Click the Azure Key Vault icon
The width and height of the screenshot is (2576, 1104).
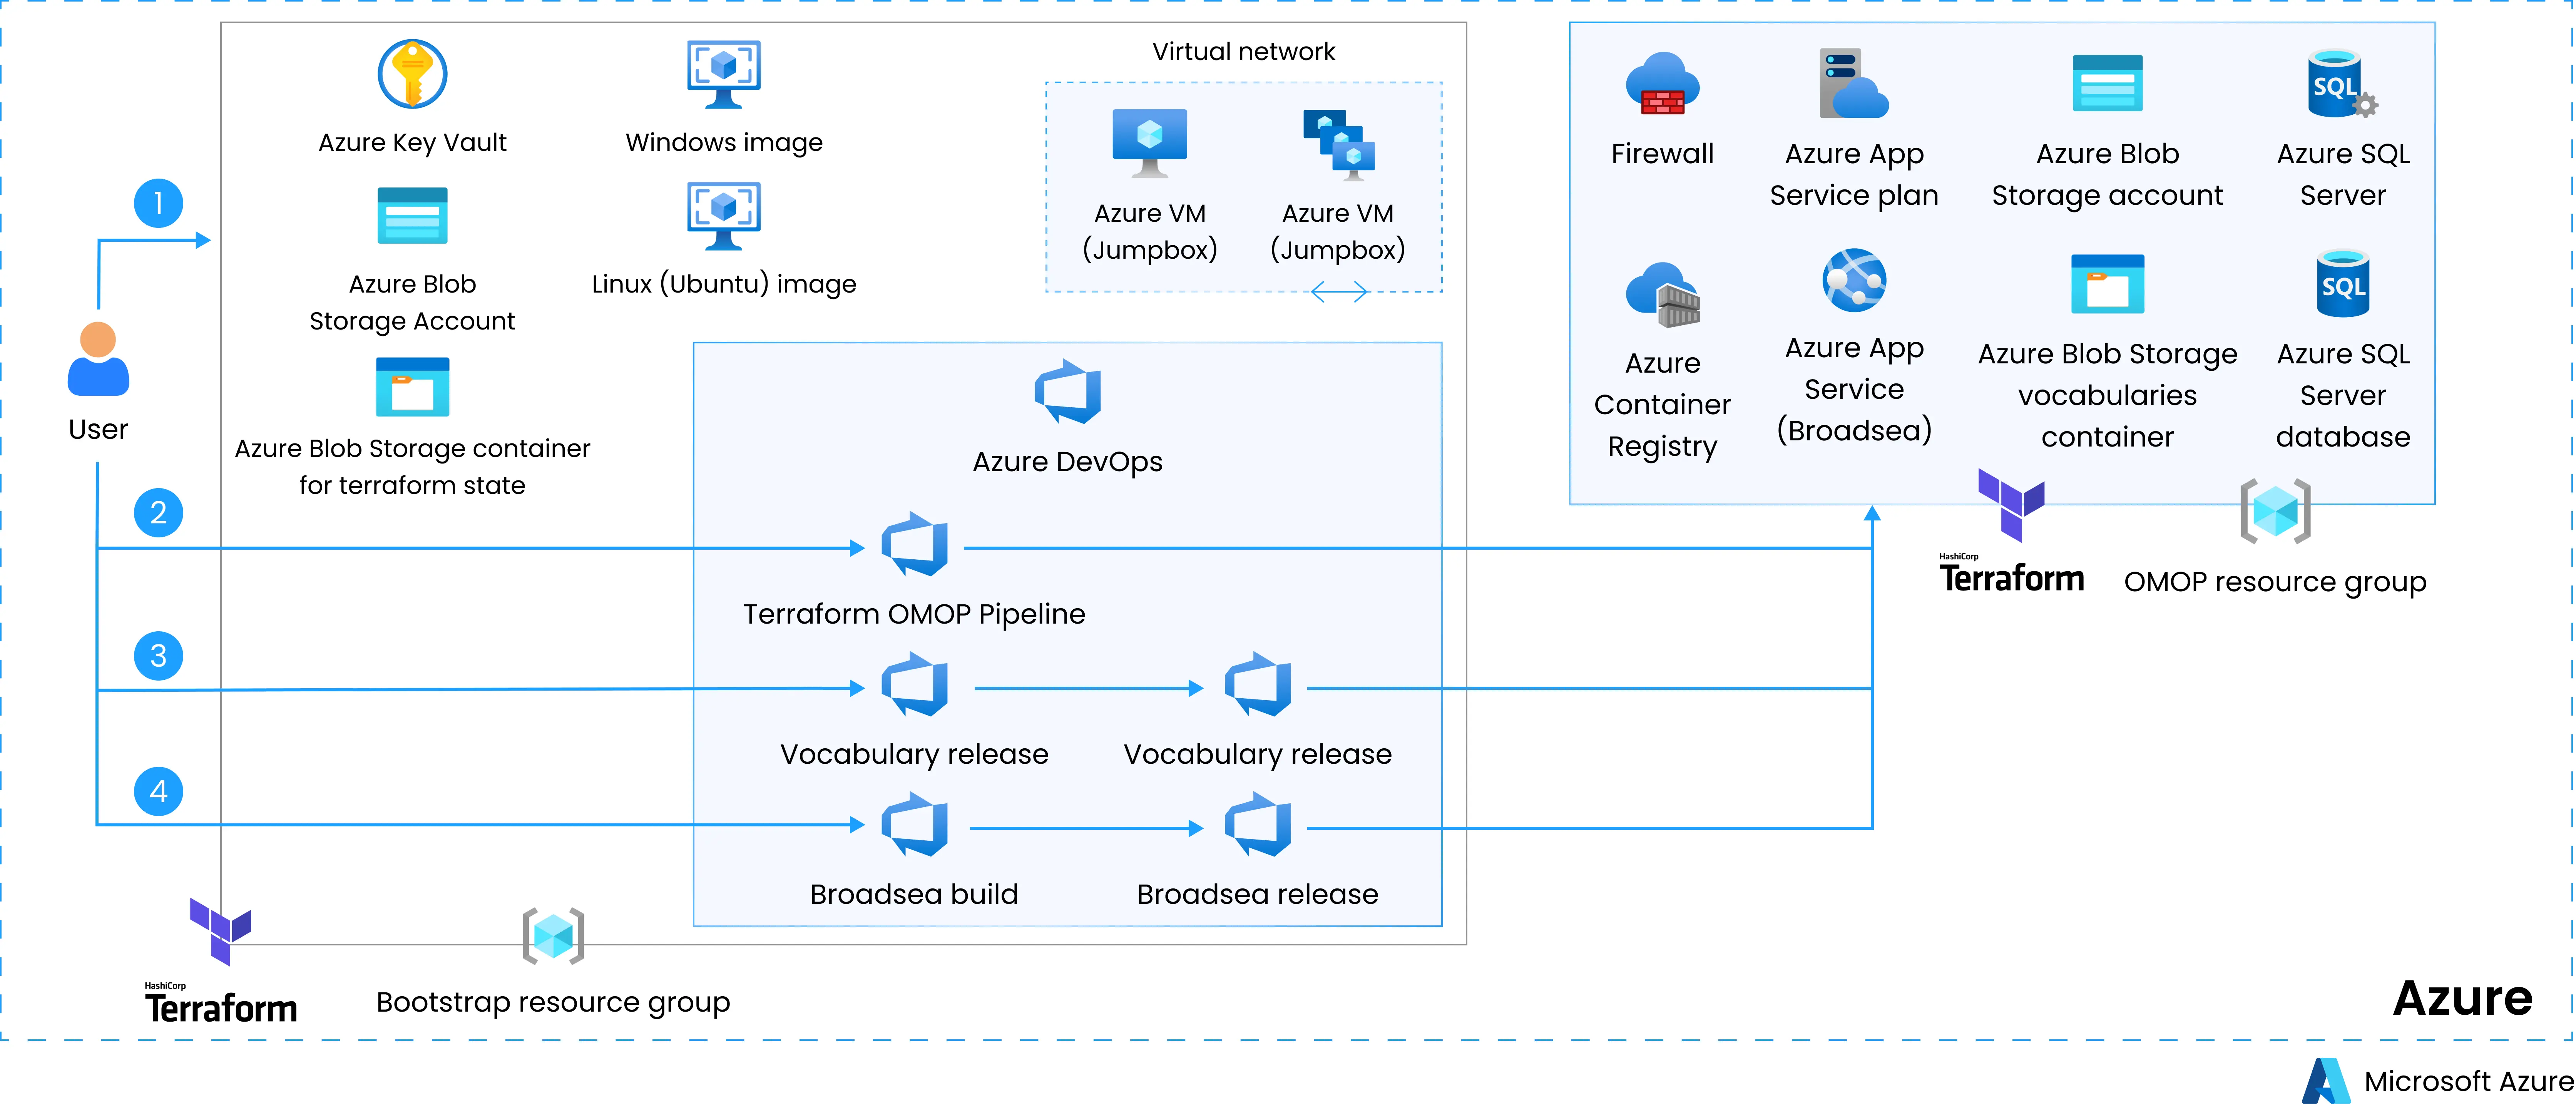412,74
